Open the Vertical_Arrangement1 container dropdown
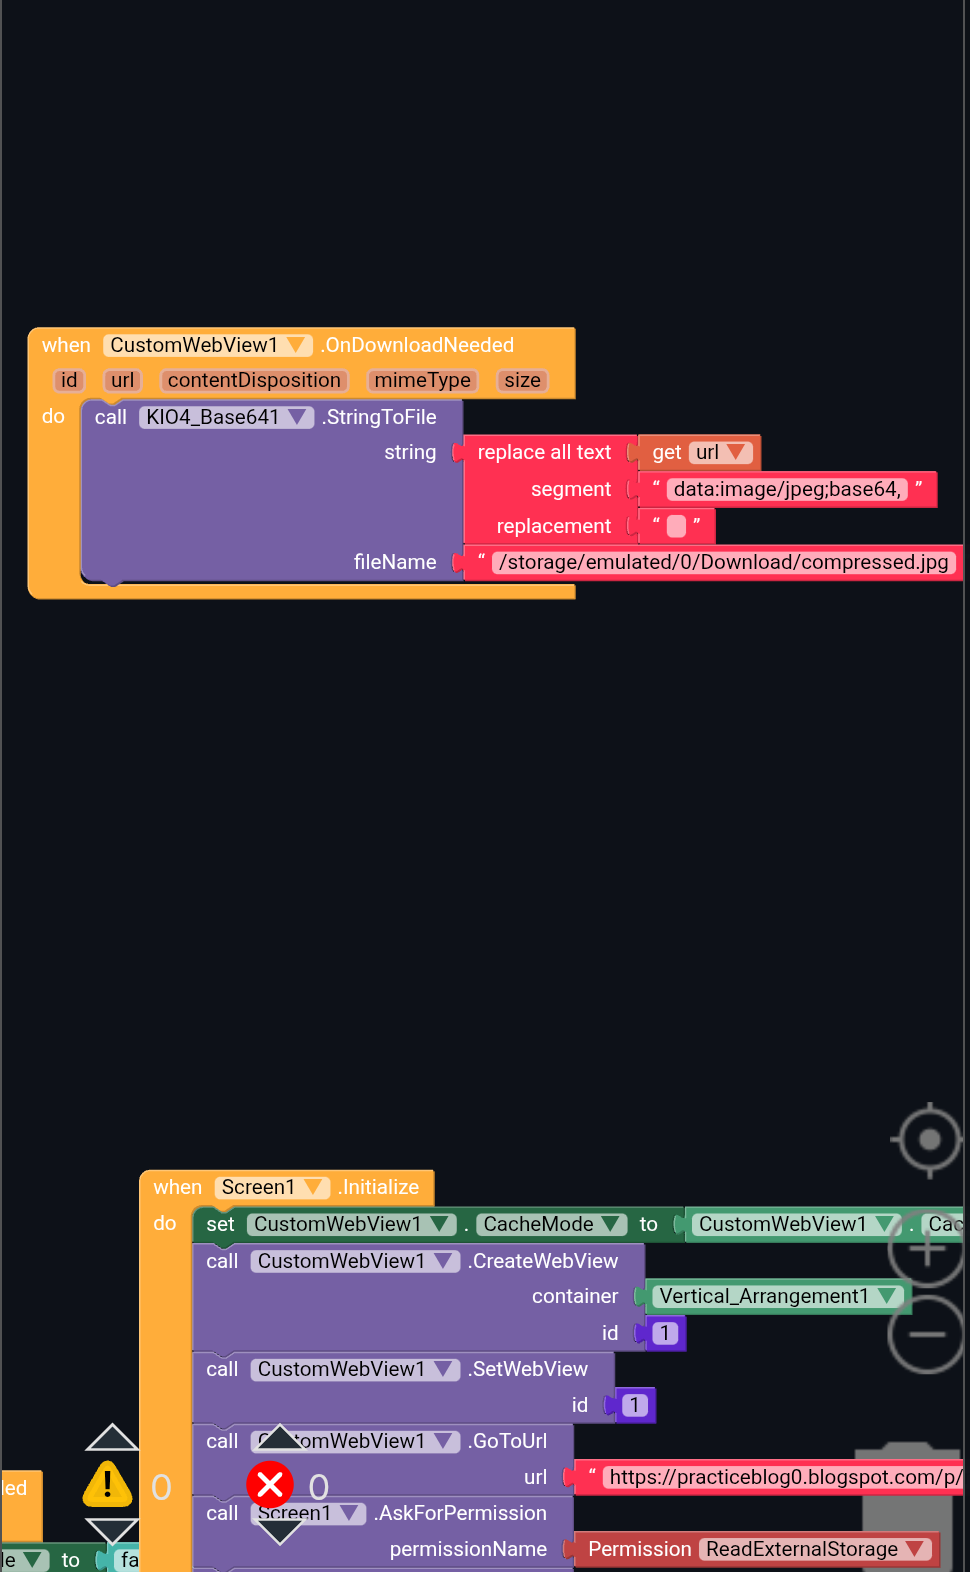 pyautogui.click(x=886, y=1296)
